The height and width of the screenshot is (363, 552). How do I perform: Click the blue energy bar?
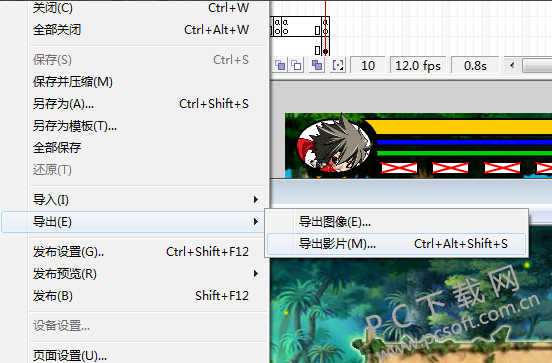click(x=464, y=142)
